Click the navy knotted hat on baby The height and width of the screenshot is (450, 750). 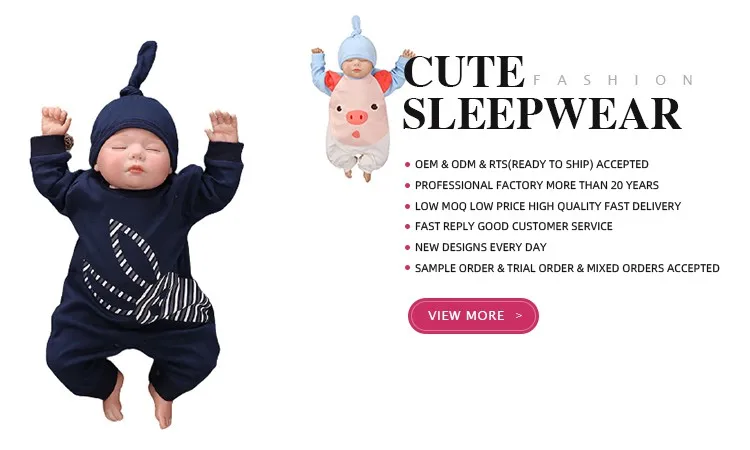tap(134, 117)
